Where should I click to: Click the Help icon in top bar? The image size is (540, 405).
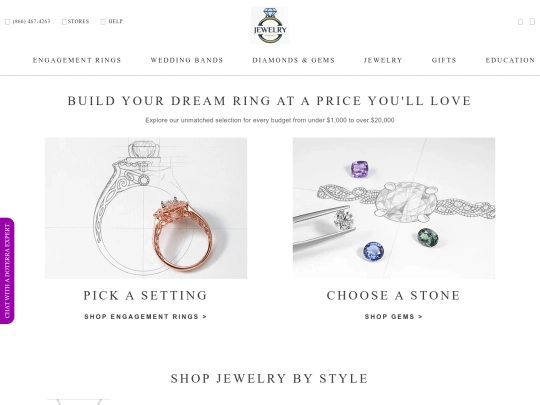tap(103, 22)
